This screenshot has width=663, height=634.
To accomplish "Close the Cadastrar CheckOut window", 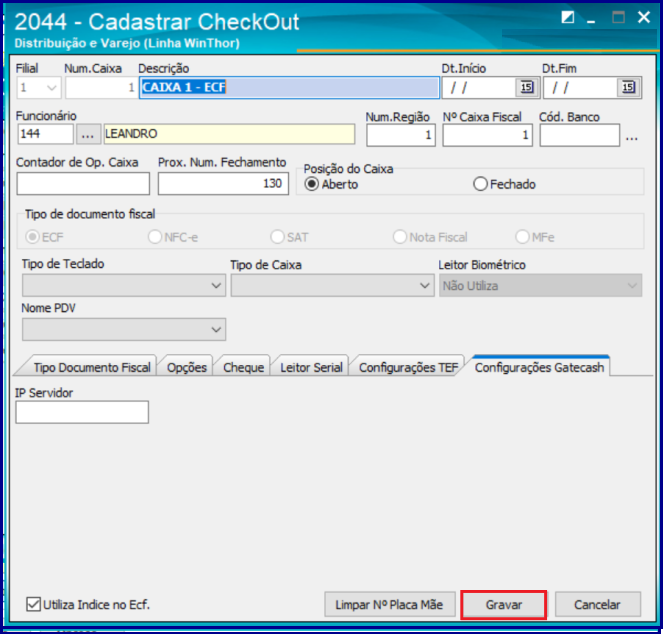I will pyautogui.click(x=643, y=17).
